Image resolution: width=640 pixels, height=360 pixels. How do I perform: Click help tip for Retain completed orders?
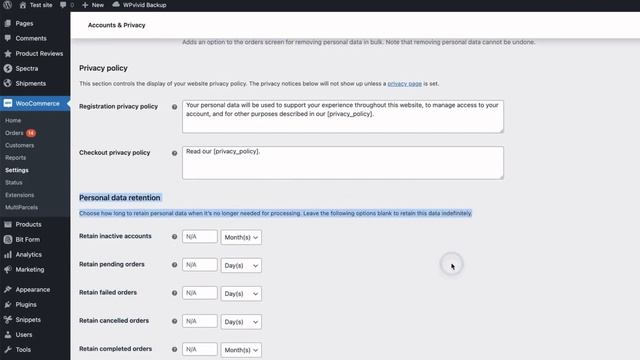coord(174,349)
